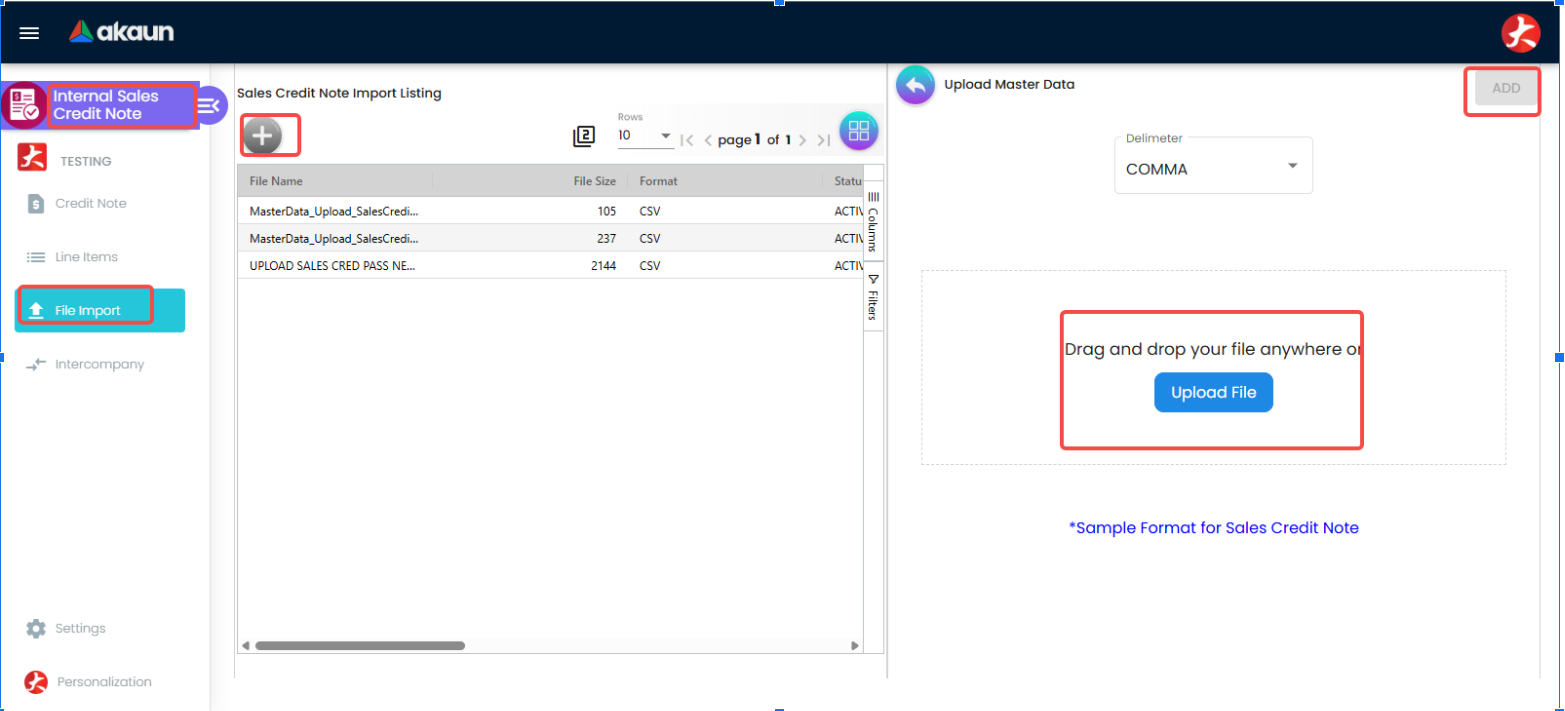Click the Upload File button
1565x711 pixels.
tap(1213, 392)
